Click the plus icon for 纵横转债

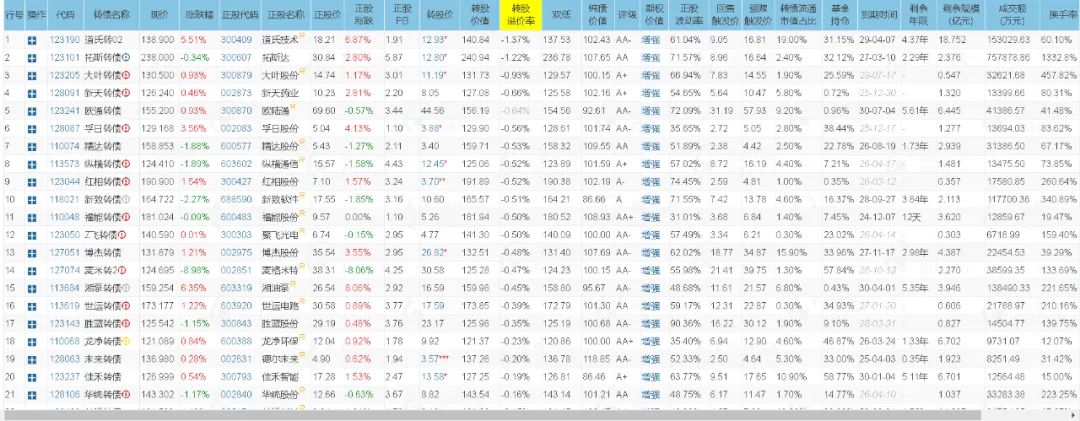click(32, 164)
